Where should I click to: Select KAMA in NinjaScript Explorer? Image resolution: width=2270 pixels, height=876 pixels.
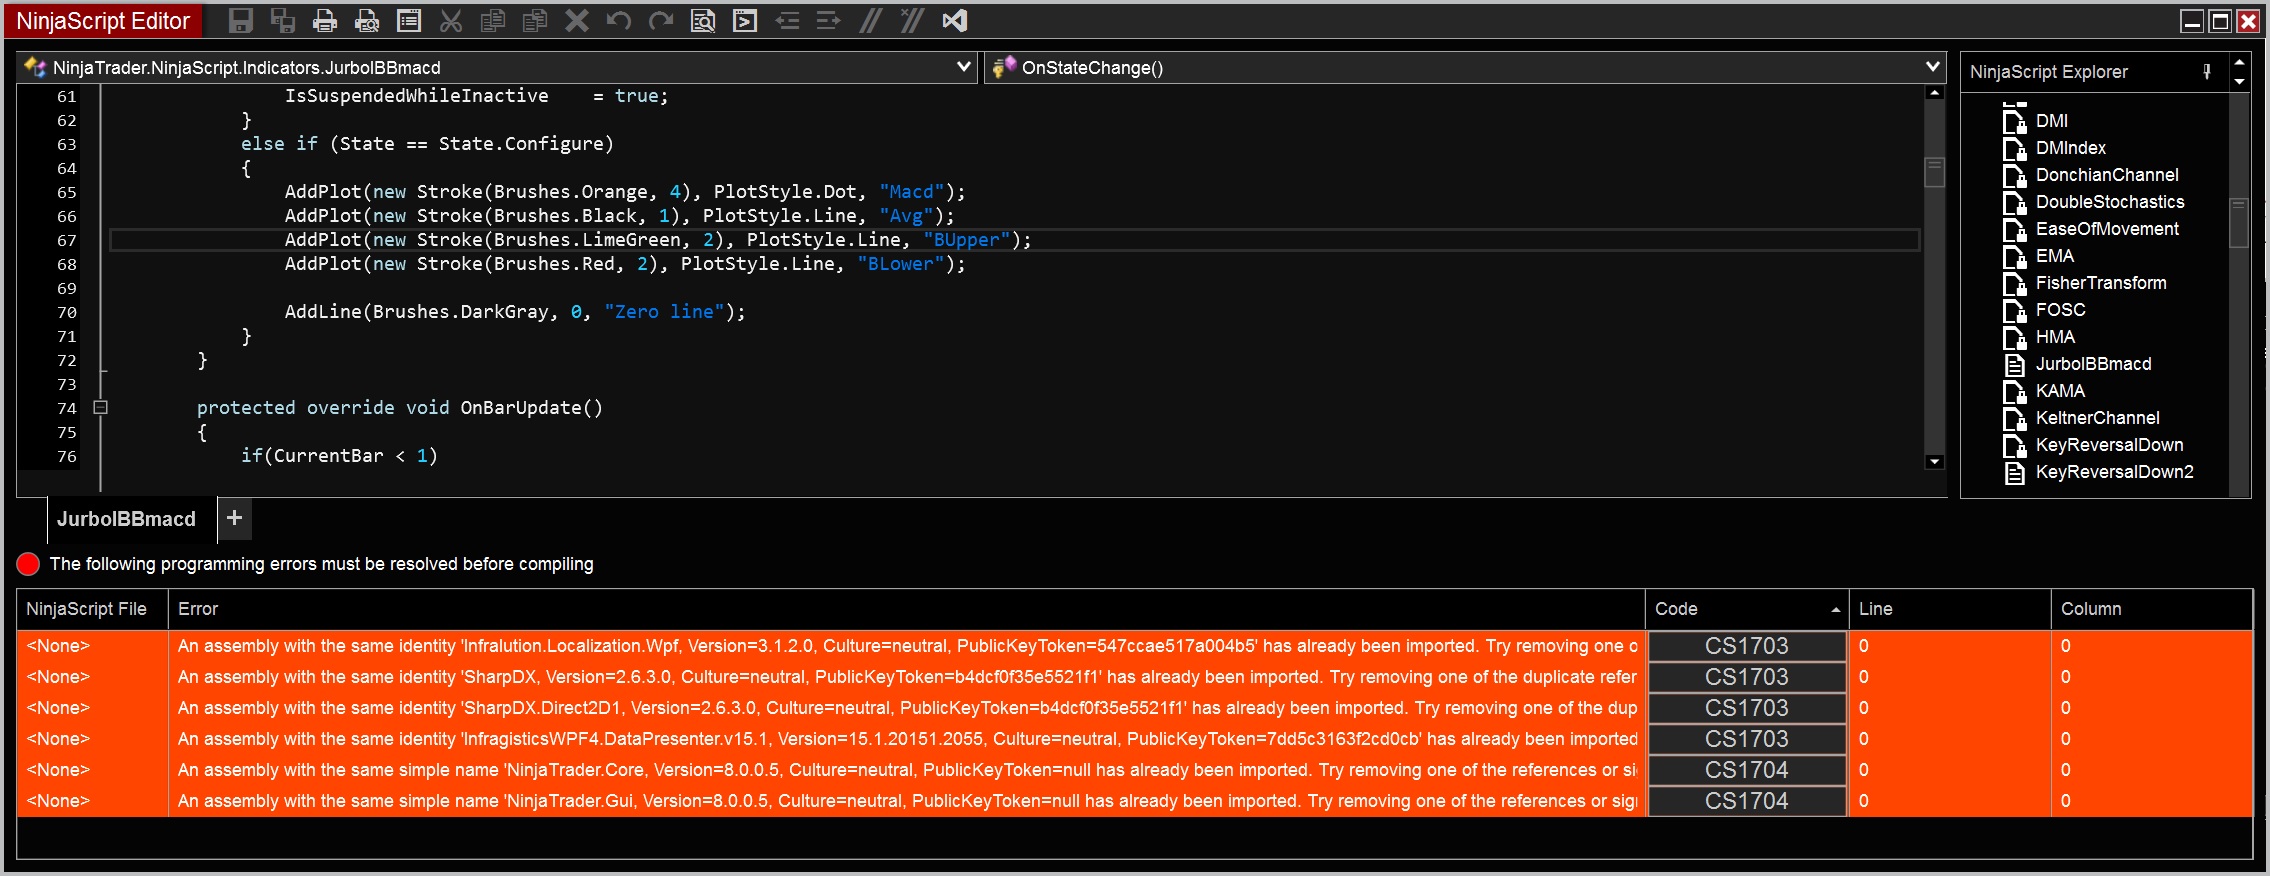pyautogui.click(x=2060, y=391)
